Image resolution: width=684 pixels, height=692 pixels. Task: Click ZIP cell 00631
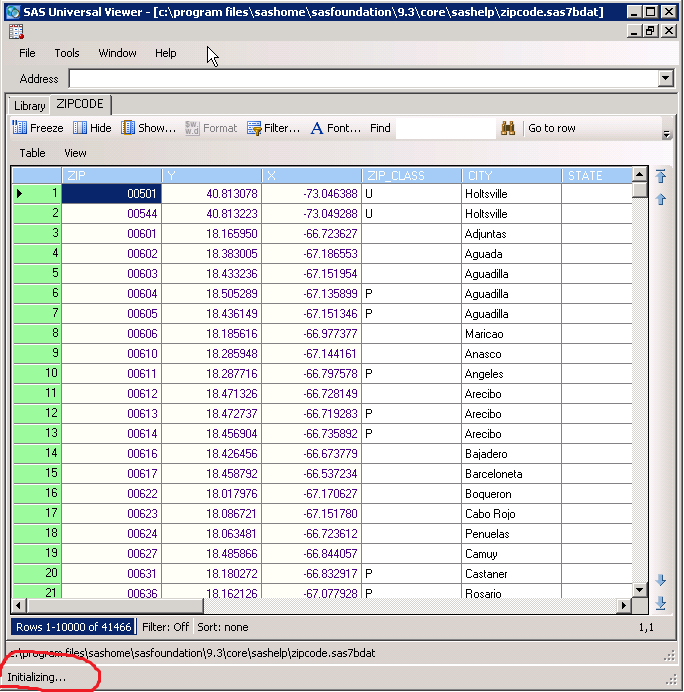112,573
